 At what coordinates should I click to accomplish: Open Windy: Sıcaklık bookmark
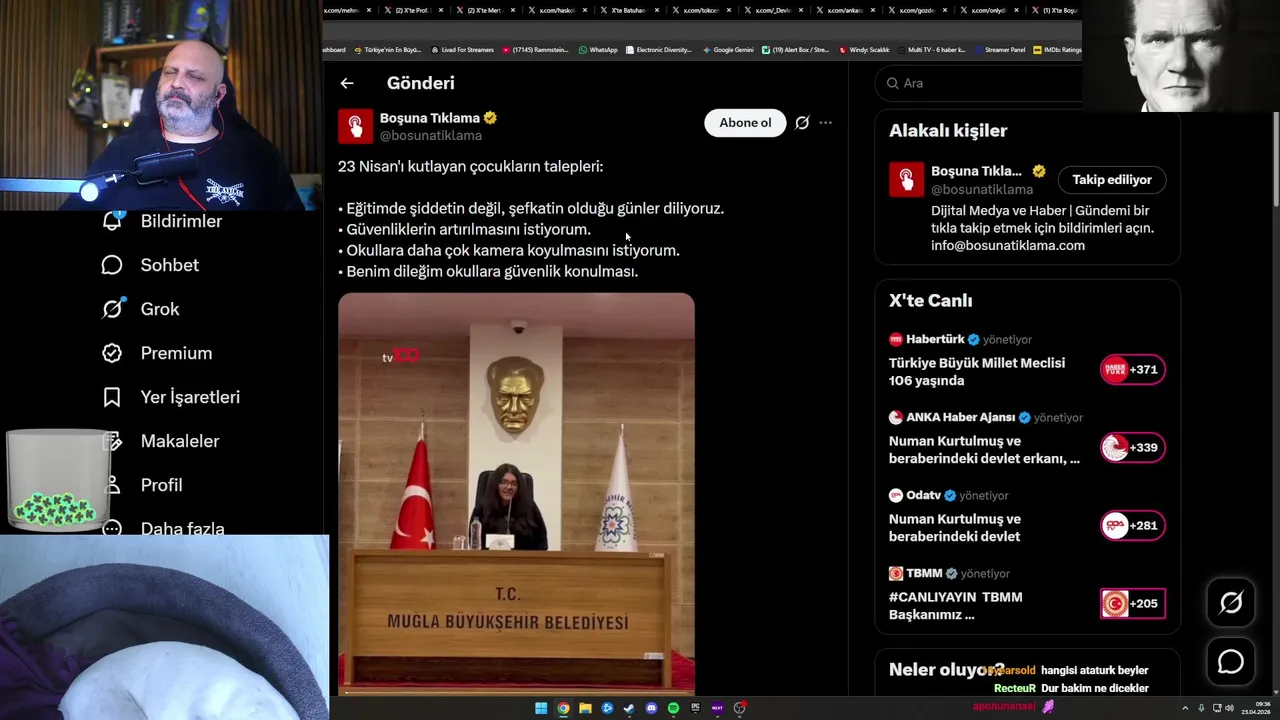864,50
